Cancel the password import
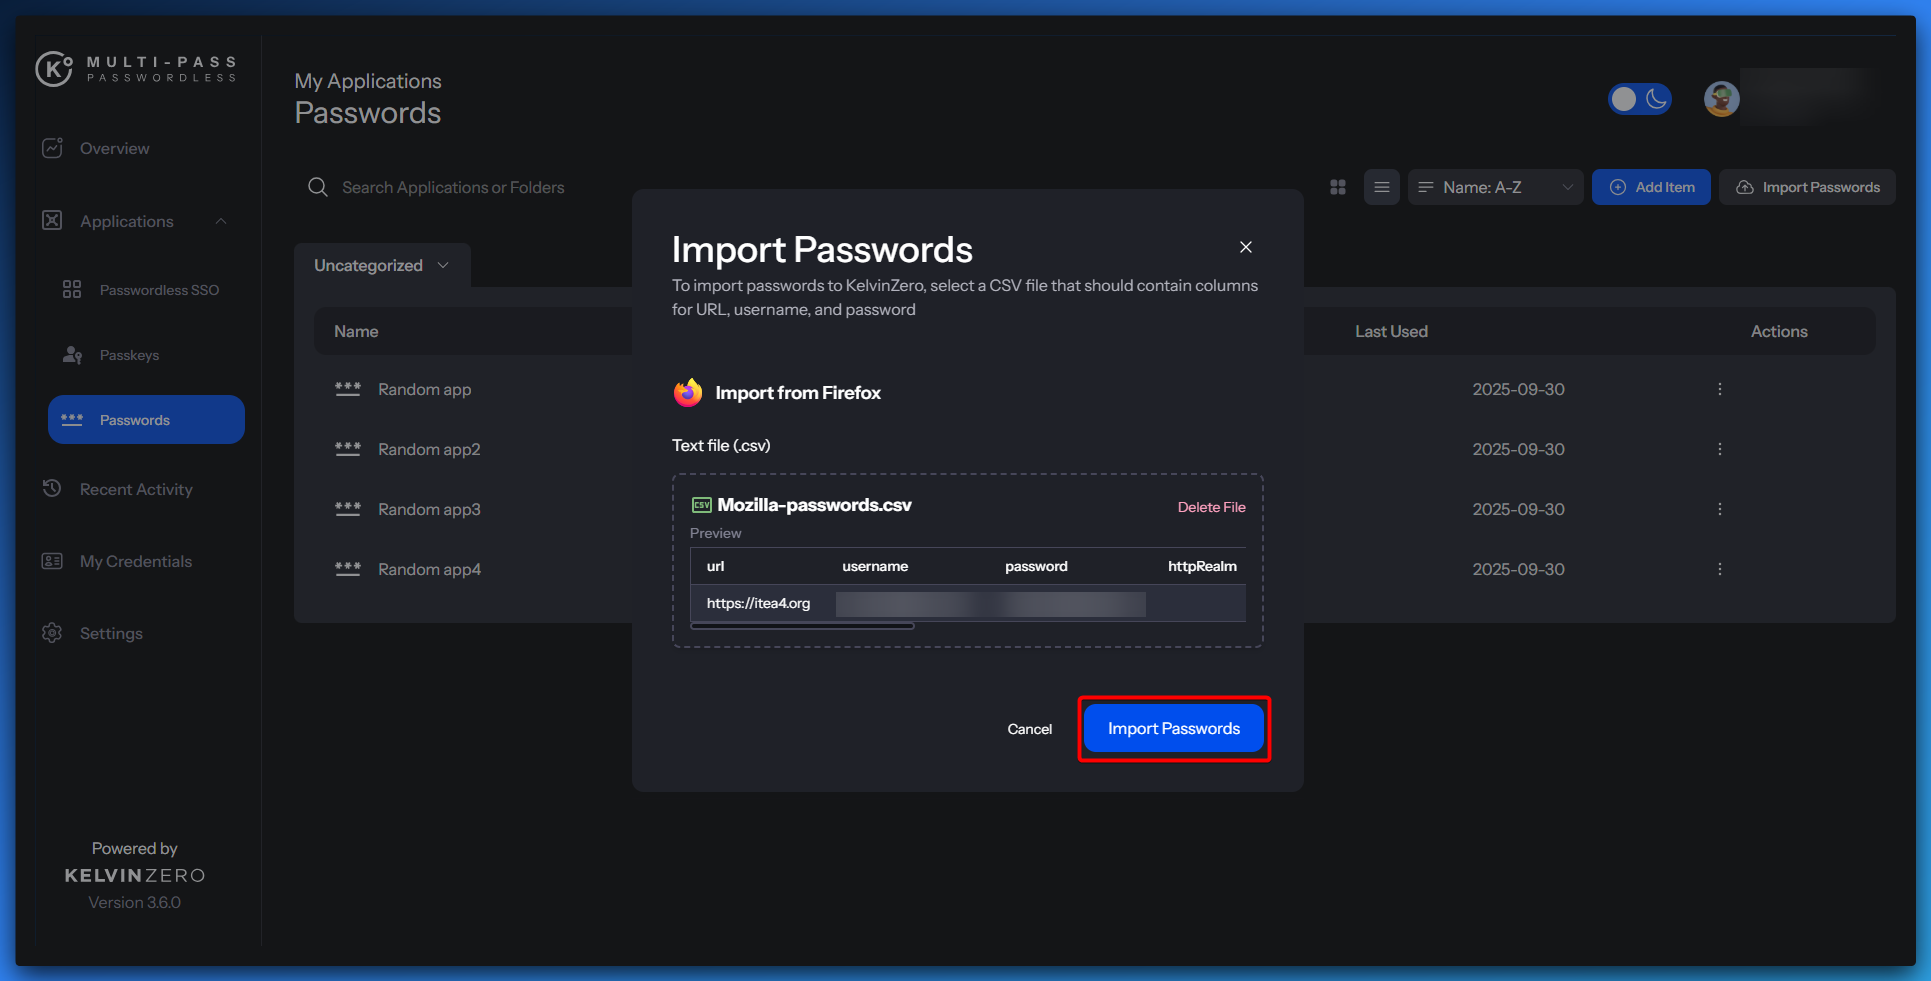The height and width of the screenshot is (981, 1931). click(x=1029, y=729)
